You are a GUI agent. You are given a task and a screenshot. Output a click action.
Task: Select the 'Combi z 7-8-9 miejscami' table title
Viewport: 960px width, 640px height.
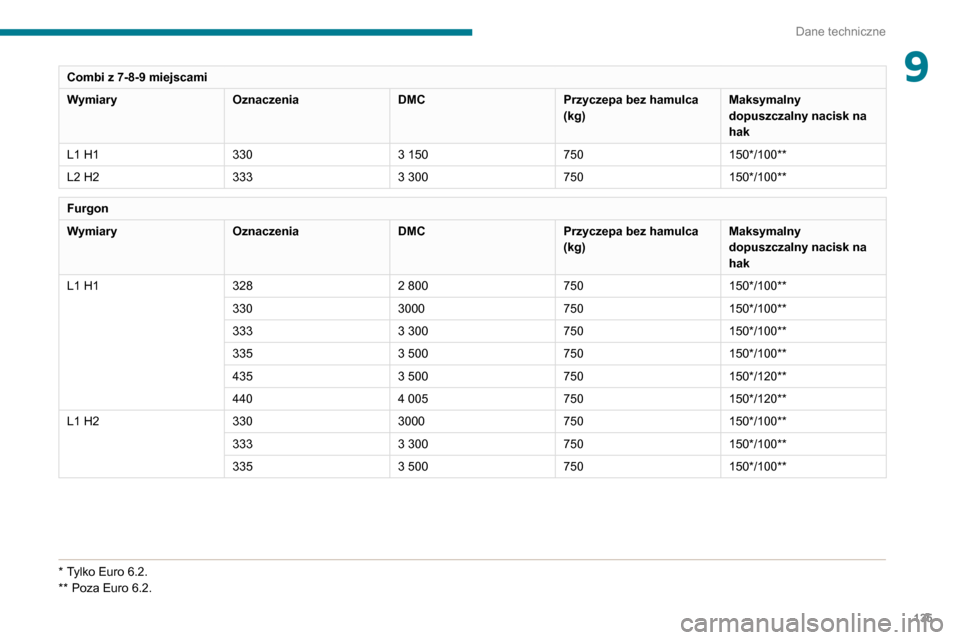(138, 77)
